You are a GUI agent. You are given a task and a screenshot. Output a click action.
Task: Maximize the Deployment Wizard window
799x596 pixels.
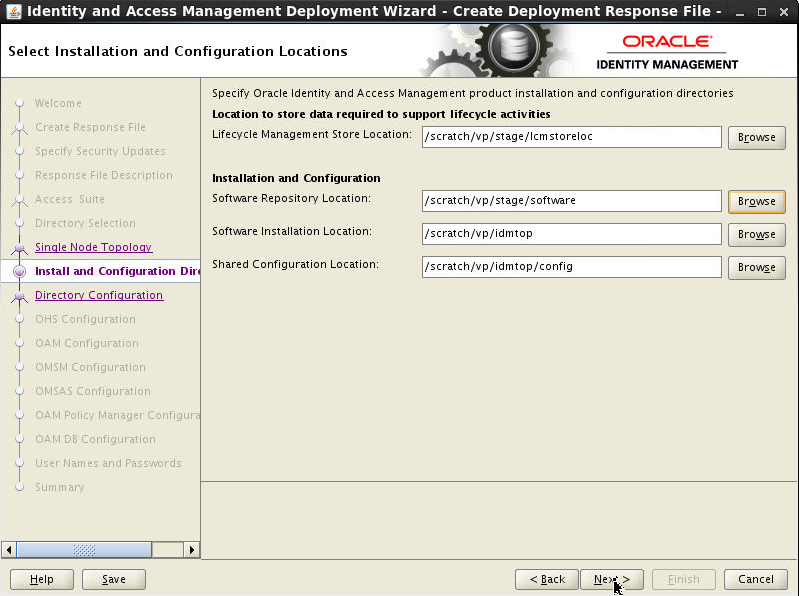(762, 12)
